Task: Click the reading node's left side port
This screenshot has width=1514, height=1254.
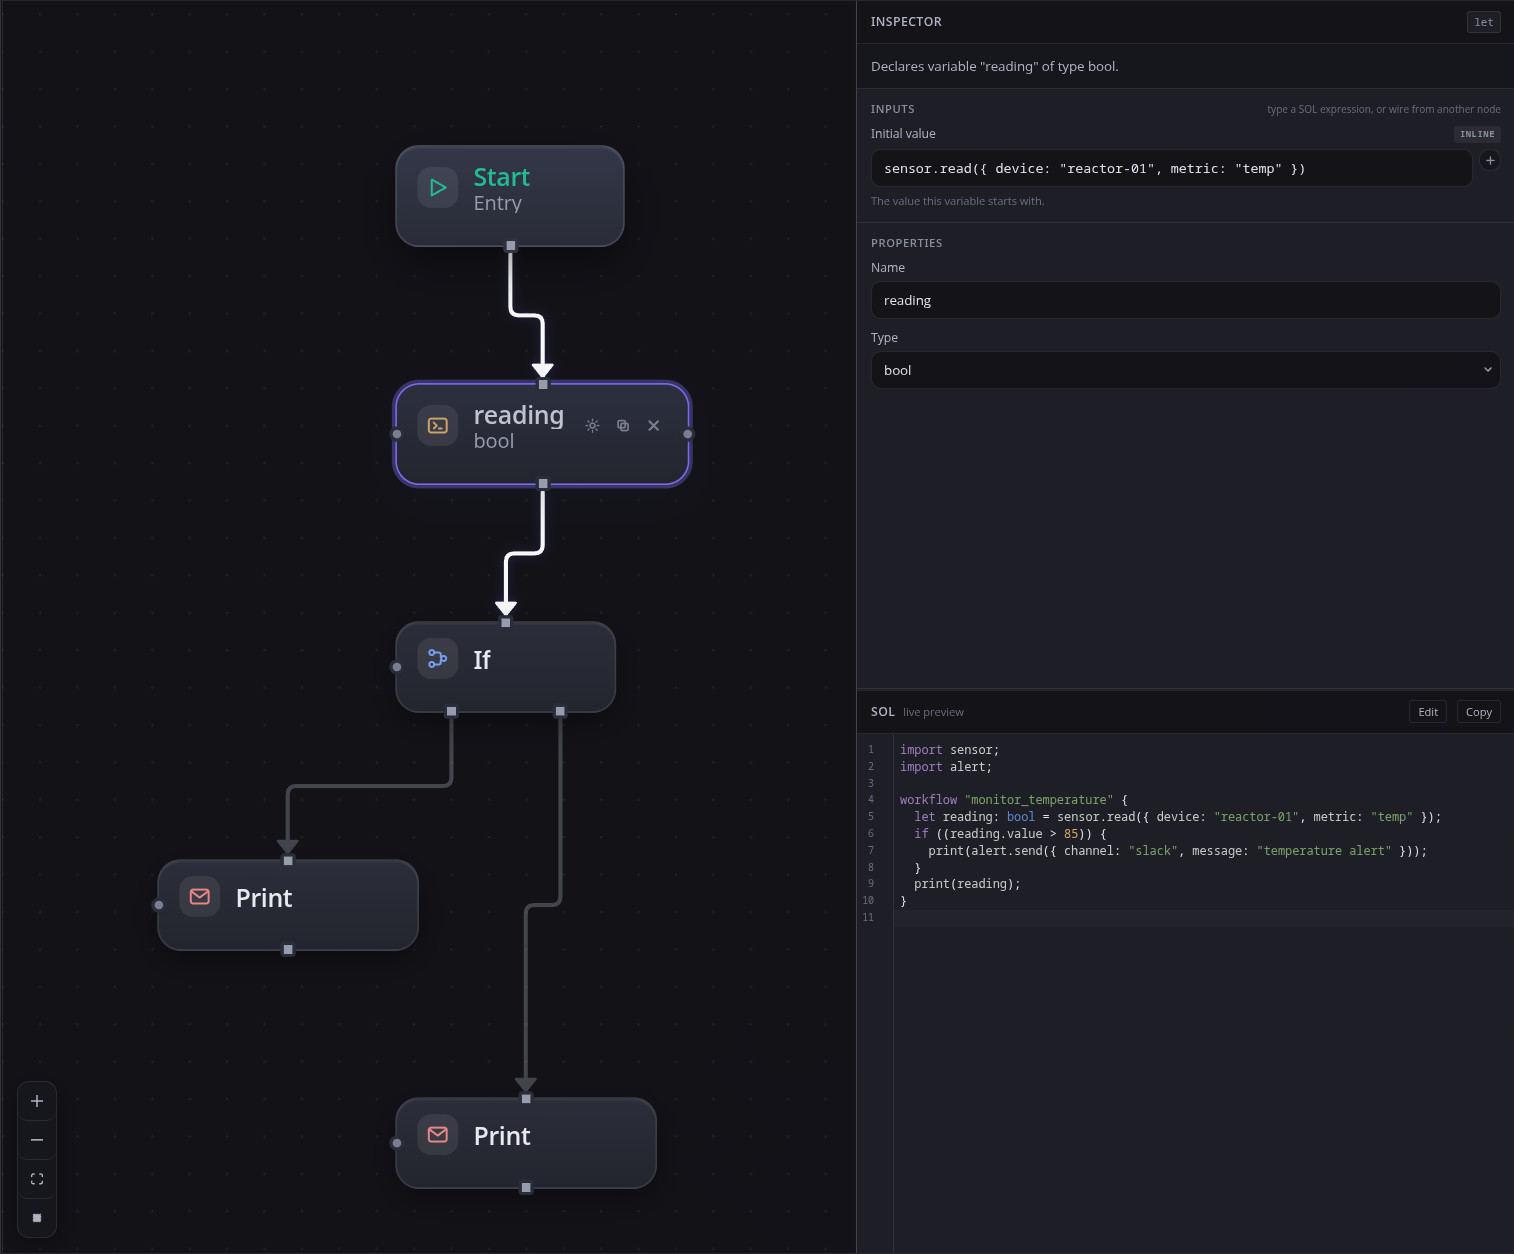Action: (397, 434)
